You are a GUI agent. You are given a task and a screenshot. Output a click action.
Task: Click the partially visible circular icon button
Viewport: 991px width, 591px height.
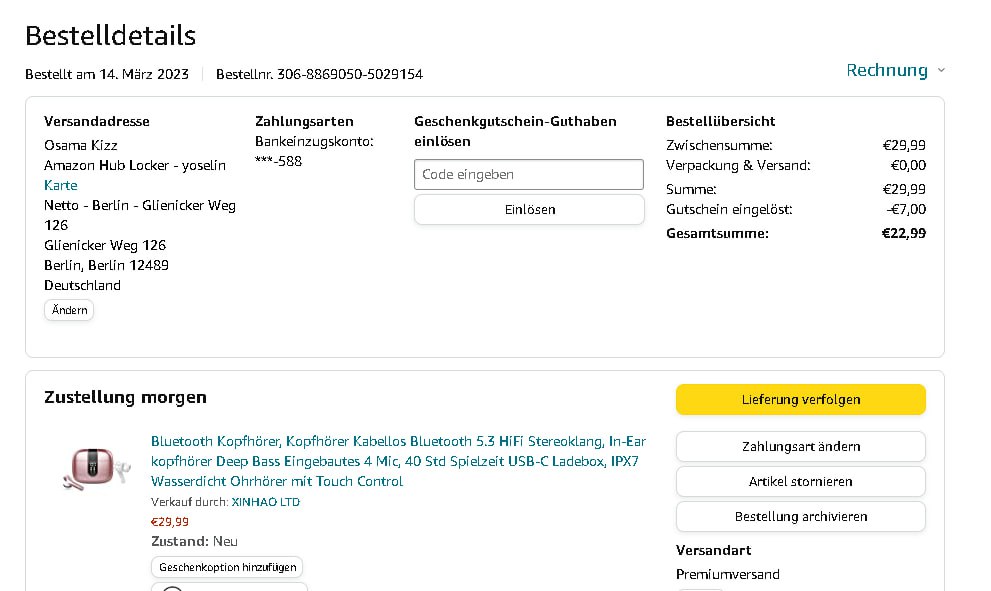tap(172, 588)
